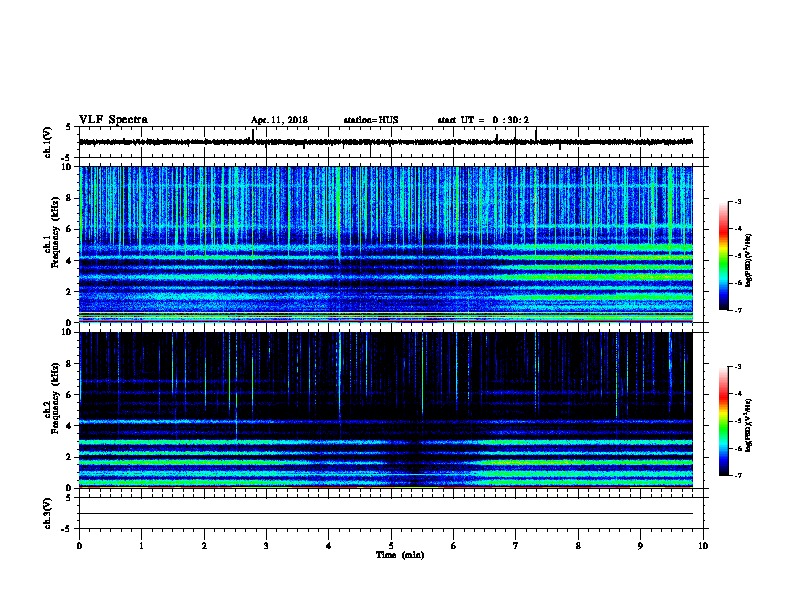Screen dimensions: 792x612
Task: Click the 'start UT = 0:30:2' label
Action: (483, 120)
